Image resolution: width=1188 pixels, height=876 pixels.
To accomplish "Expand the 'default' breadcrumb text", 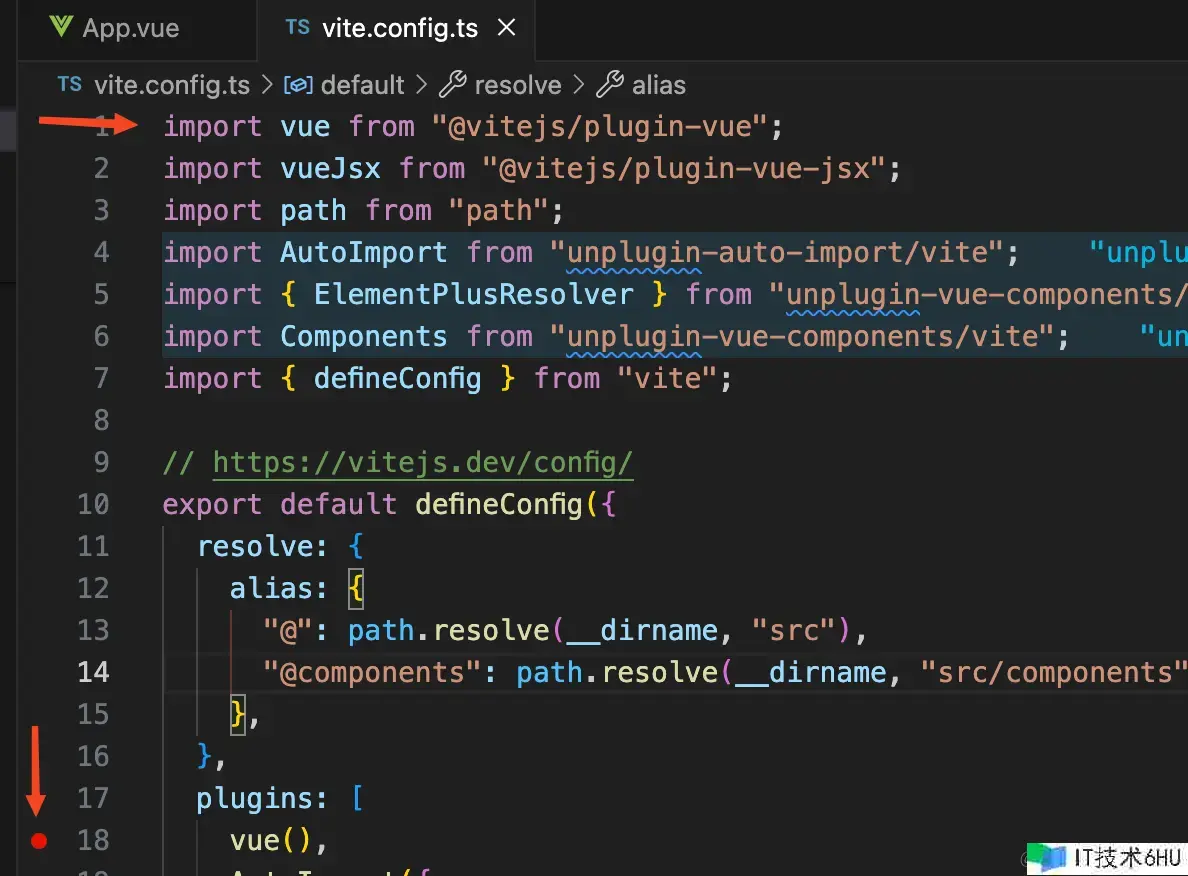I will coord(362,85).
